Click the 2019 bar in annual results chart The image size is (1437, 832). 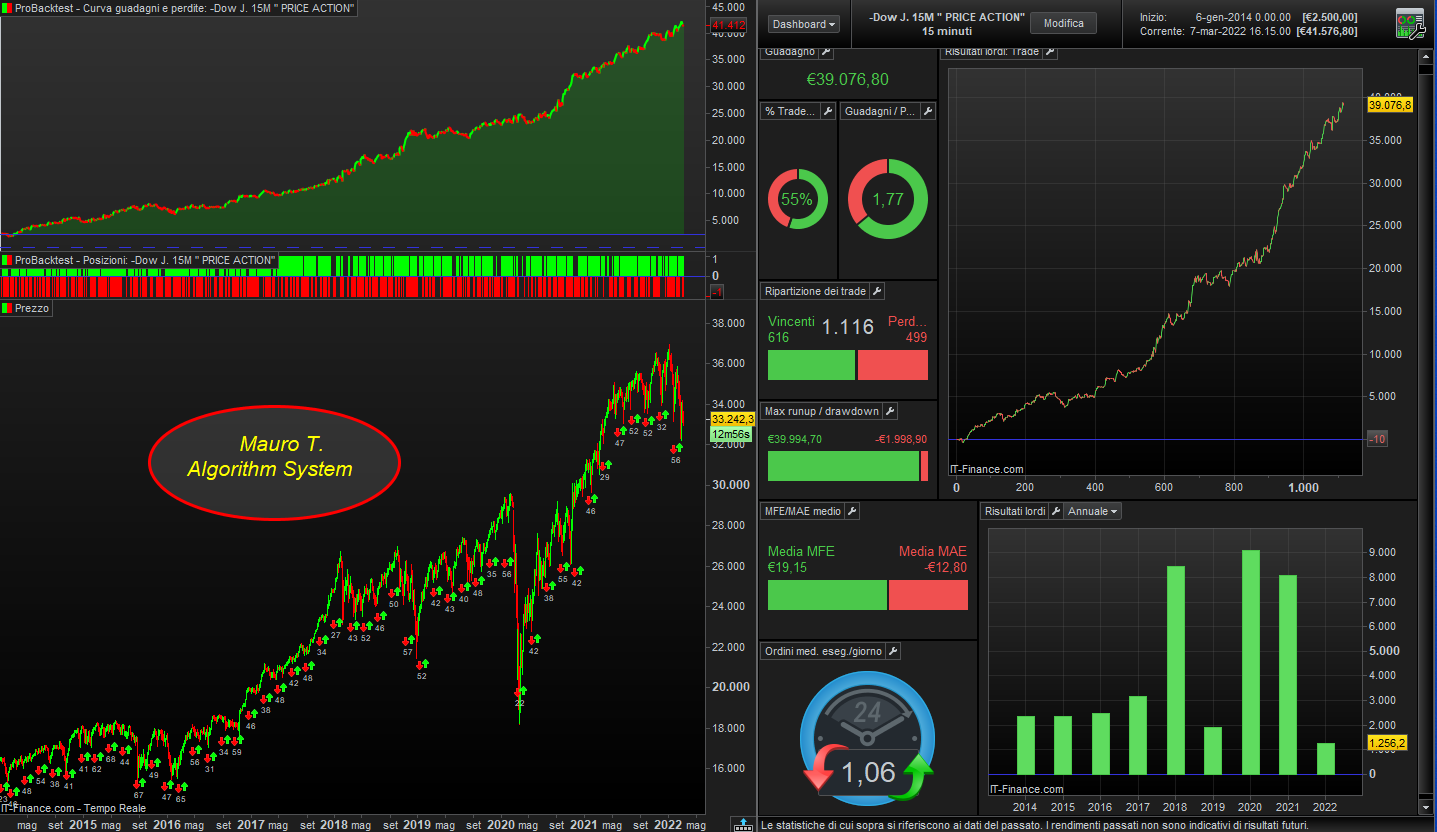coord(1213,750)
